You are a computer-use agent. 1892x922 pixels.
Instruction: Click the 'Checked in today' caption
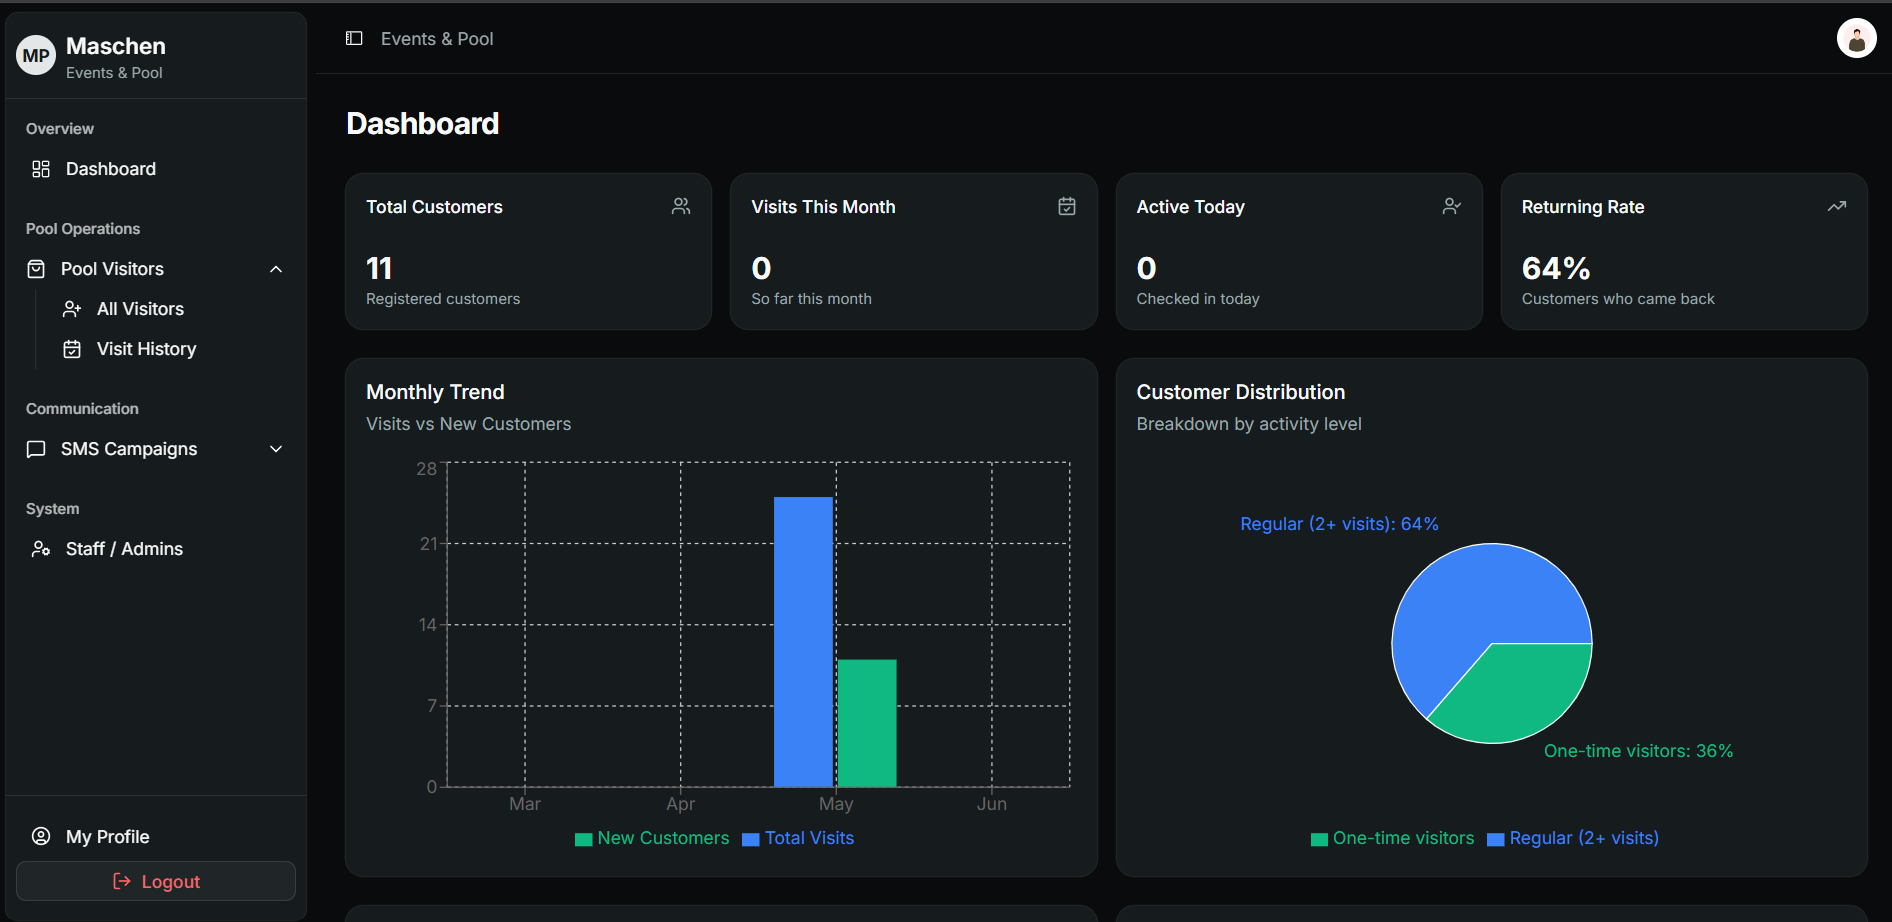click(x=1198, y=299)
